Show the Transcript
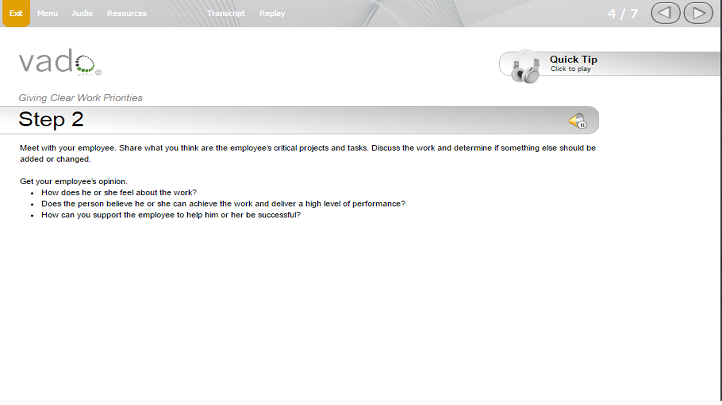This screenshot has height=405, width=722. tap(226, 13)
